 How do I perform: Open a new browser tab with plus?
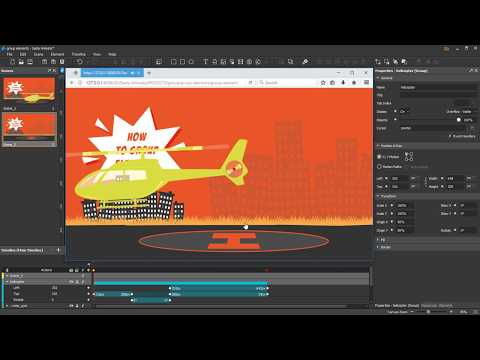click(149, 73)
